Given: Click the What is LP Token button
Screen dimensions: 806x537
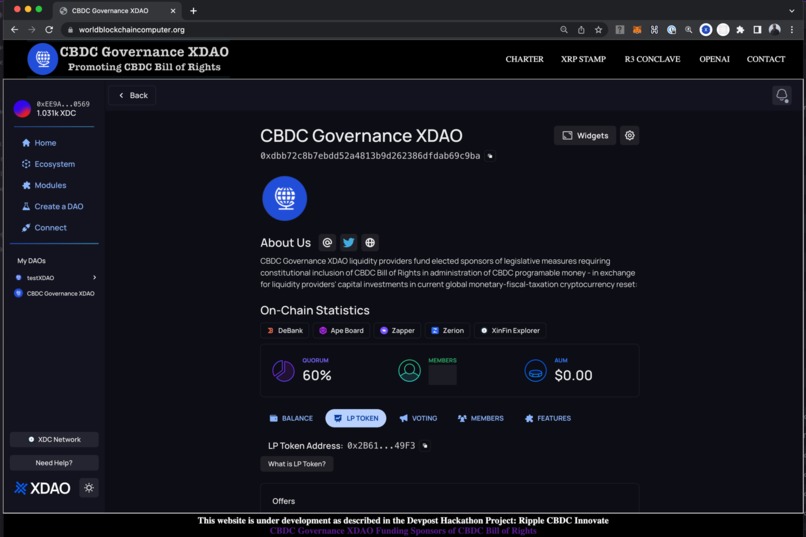Looking at the screenshot, I should [297, 464].
